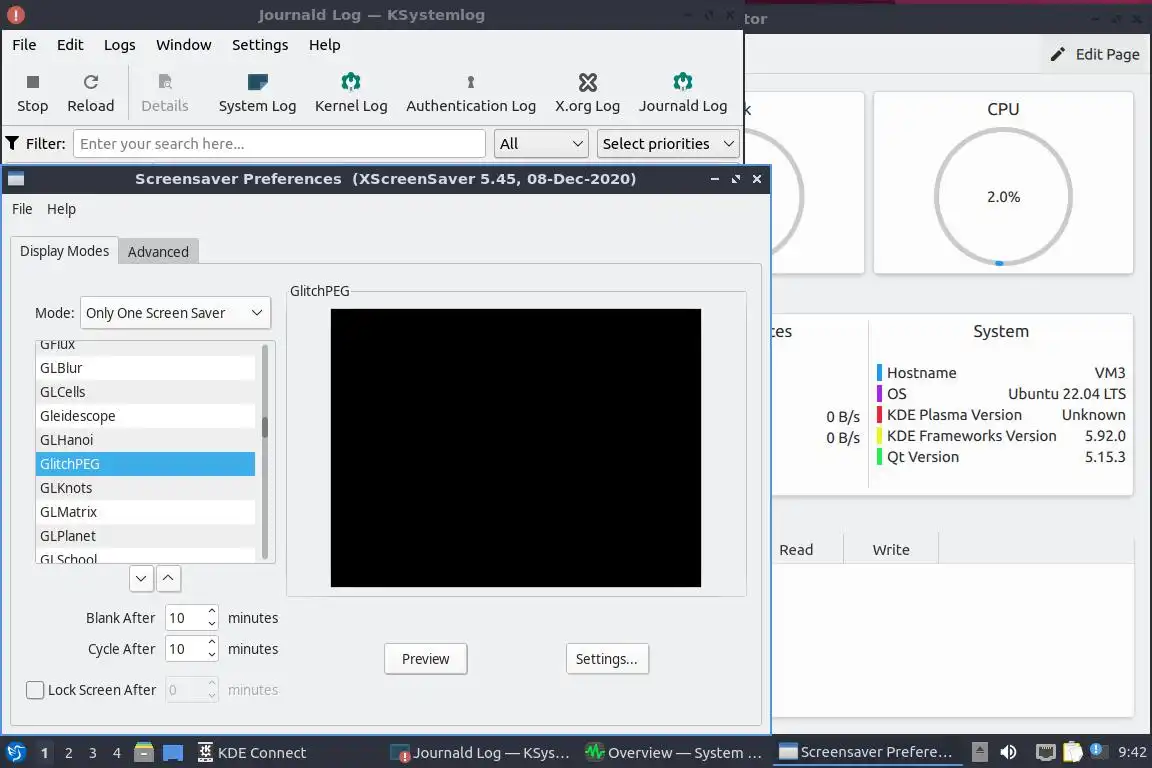Select GLCells in screensaver list
1152x768 pixels.
click(145, 392)
